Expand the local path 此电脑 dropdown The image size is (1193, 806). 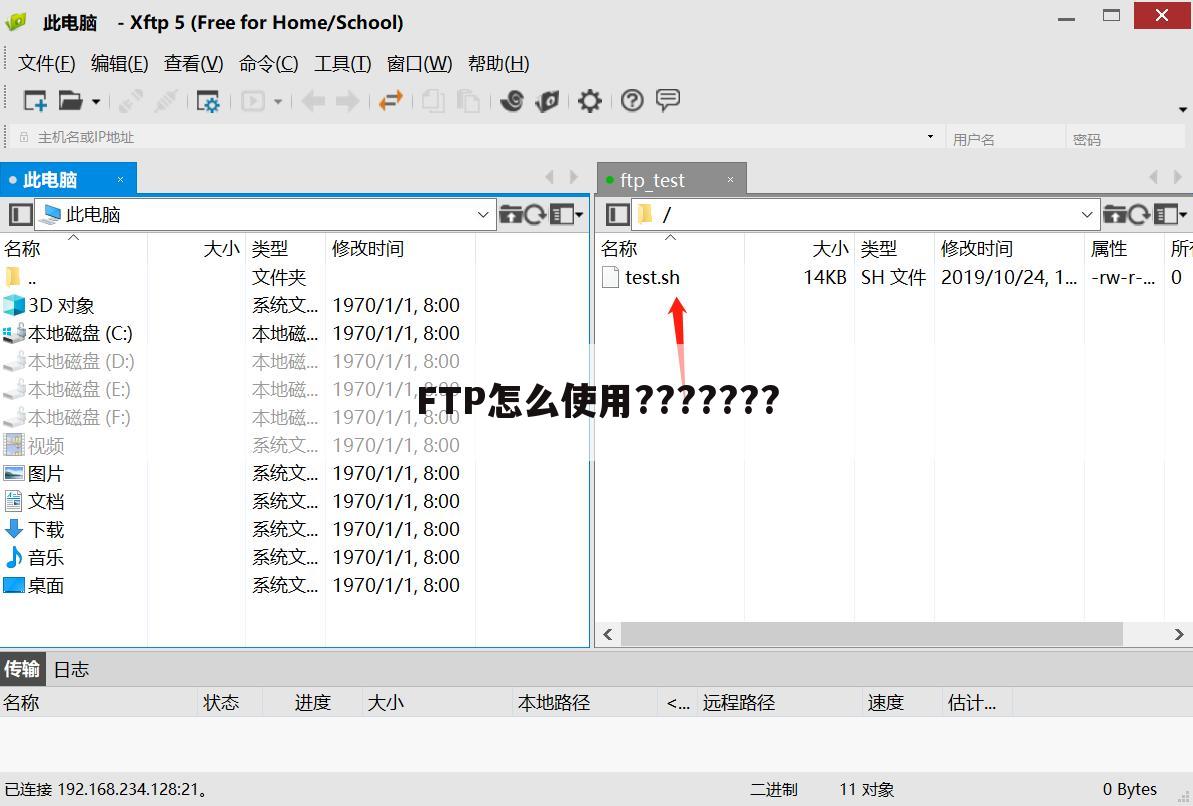tap(482, 215)
